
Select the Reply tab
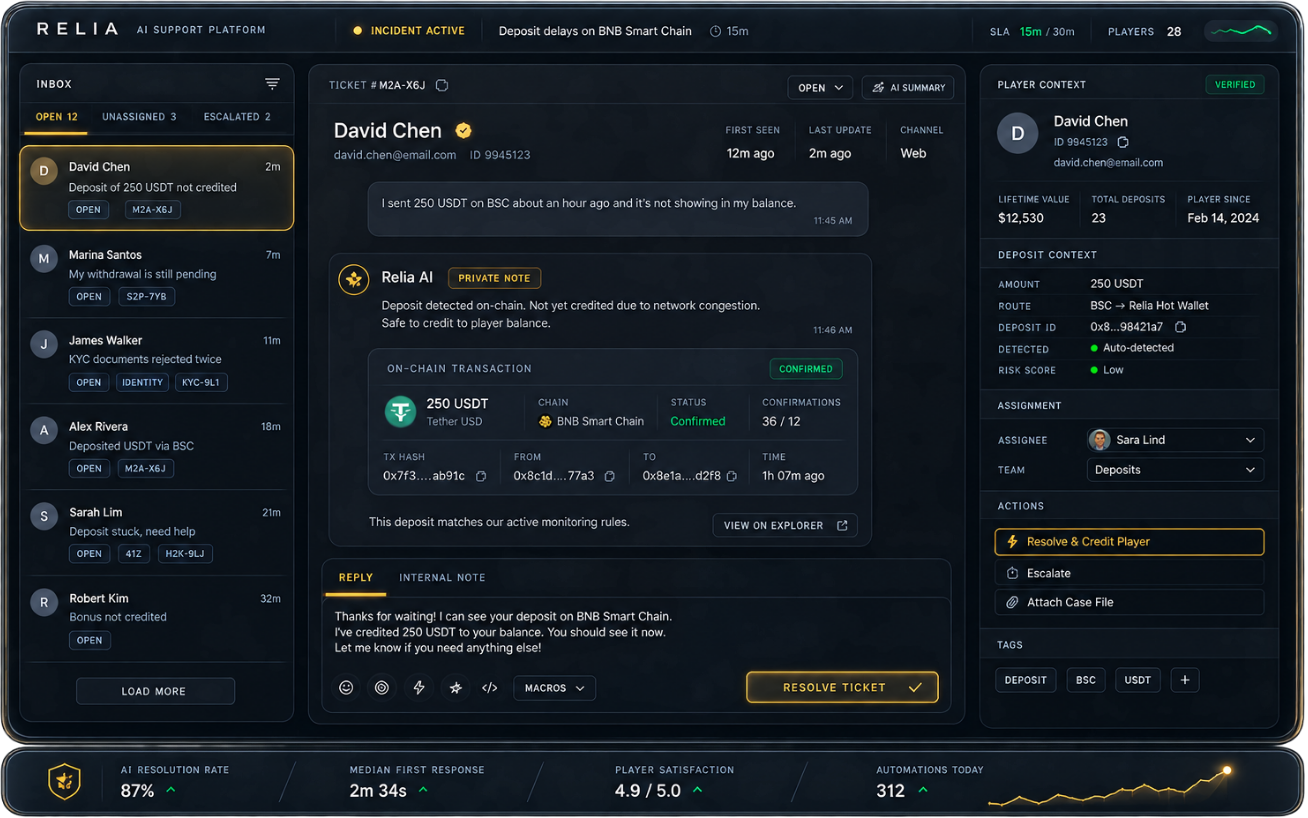pos(356,578)
